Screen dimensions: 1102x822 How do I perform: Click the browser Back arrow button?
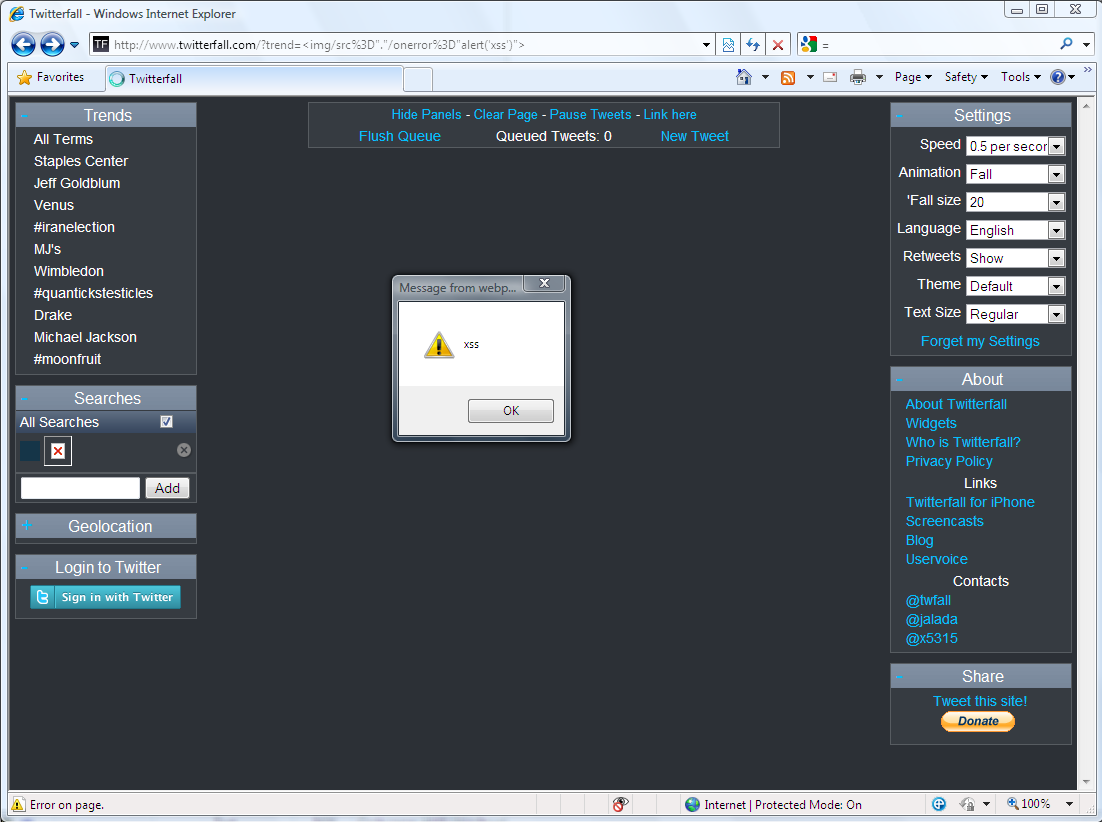click(23, 44)
